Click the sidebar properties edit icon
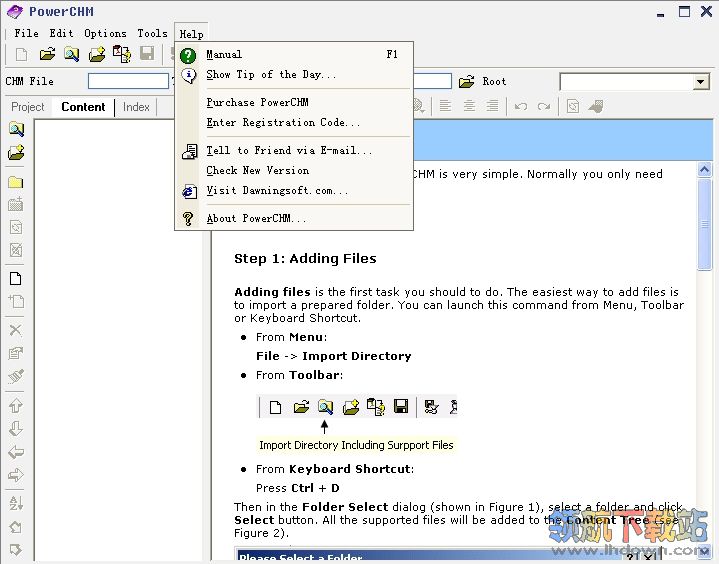This screenshot has height=564, width=719. (x=16, y=353)
